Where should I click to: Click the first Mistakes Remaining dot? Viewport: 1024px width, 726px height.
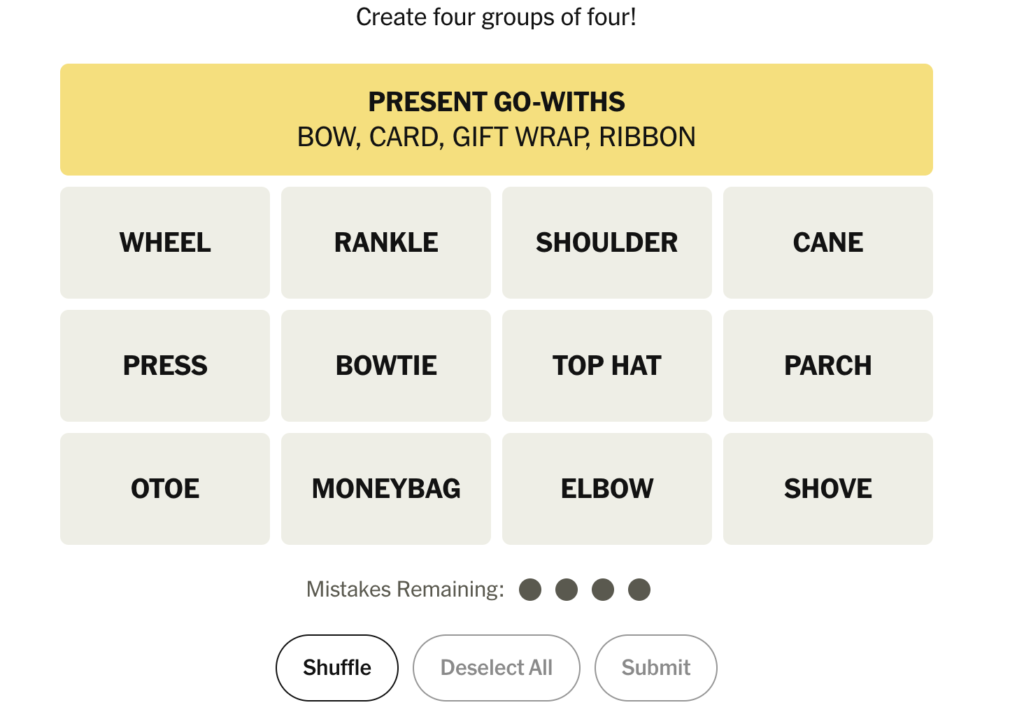pos(531,590)
